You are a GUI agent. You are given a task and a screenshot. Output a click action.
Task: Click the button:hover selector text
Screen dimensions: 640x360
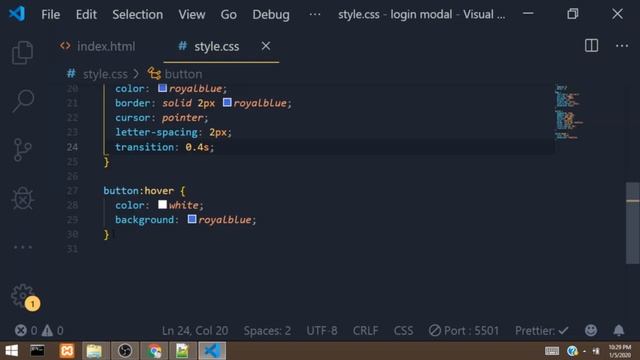[x=138, y=191]
